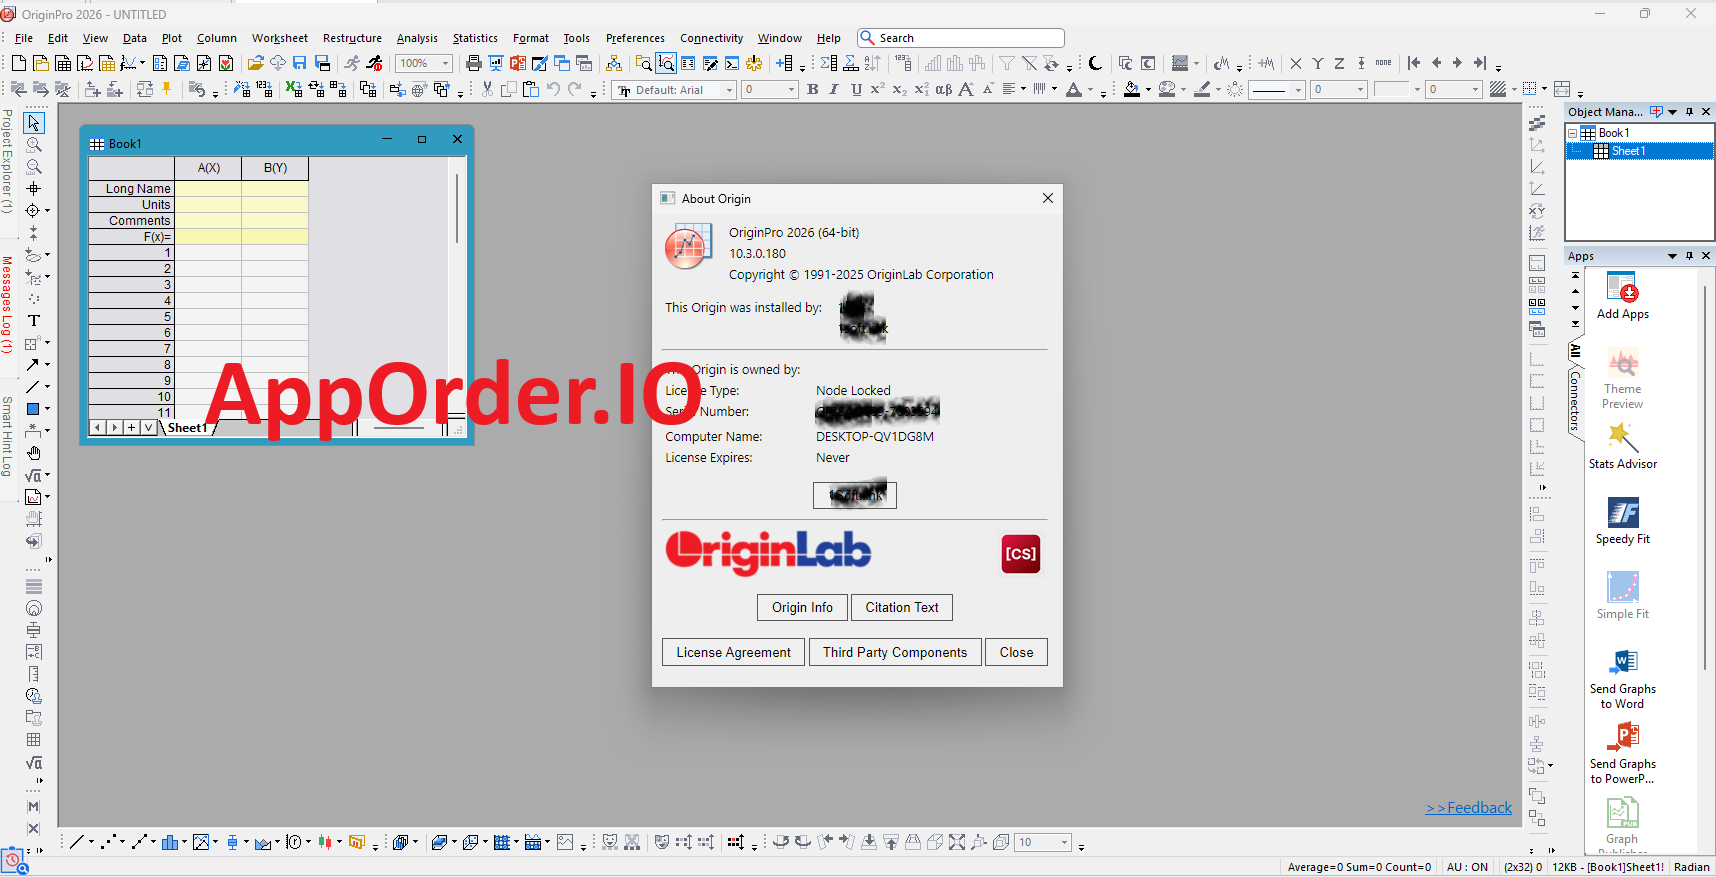Create a new project from toolbar
This screenshot has height=877, width=1716.
(19, 63)
